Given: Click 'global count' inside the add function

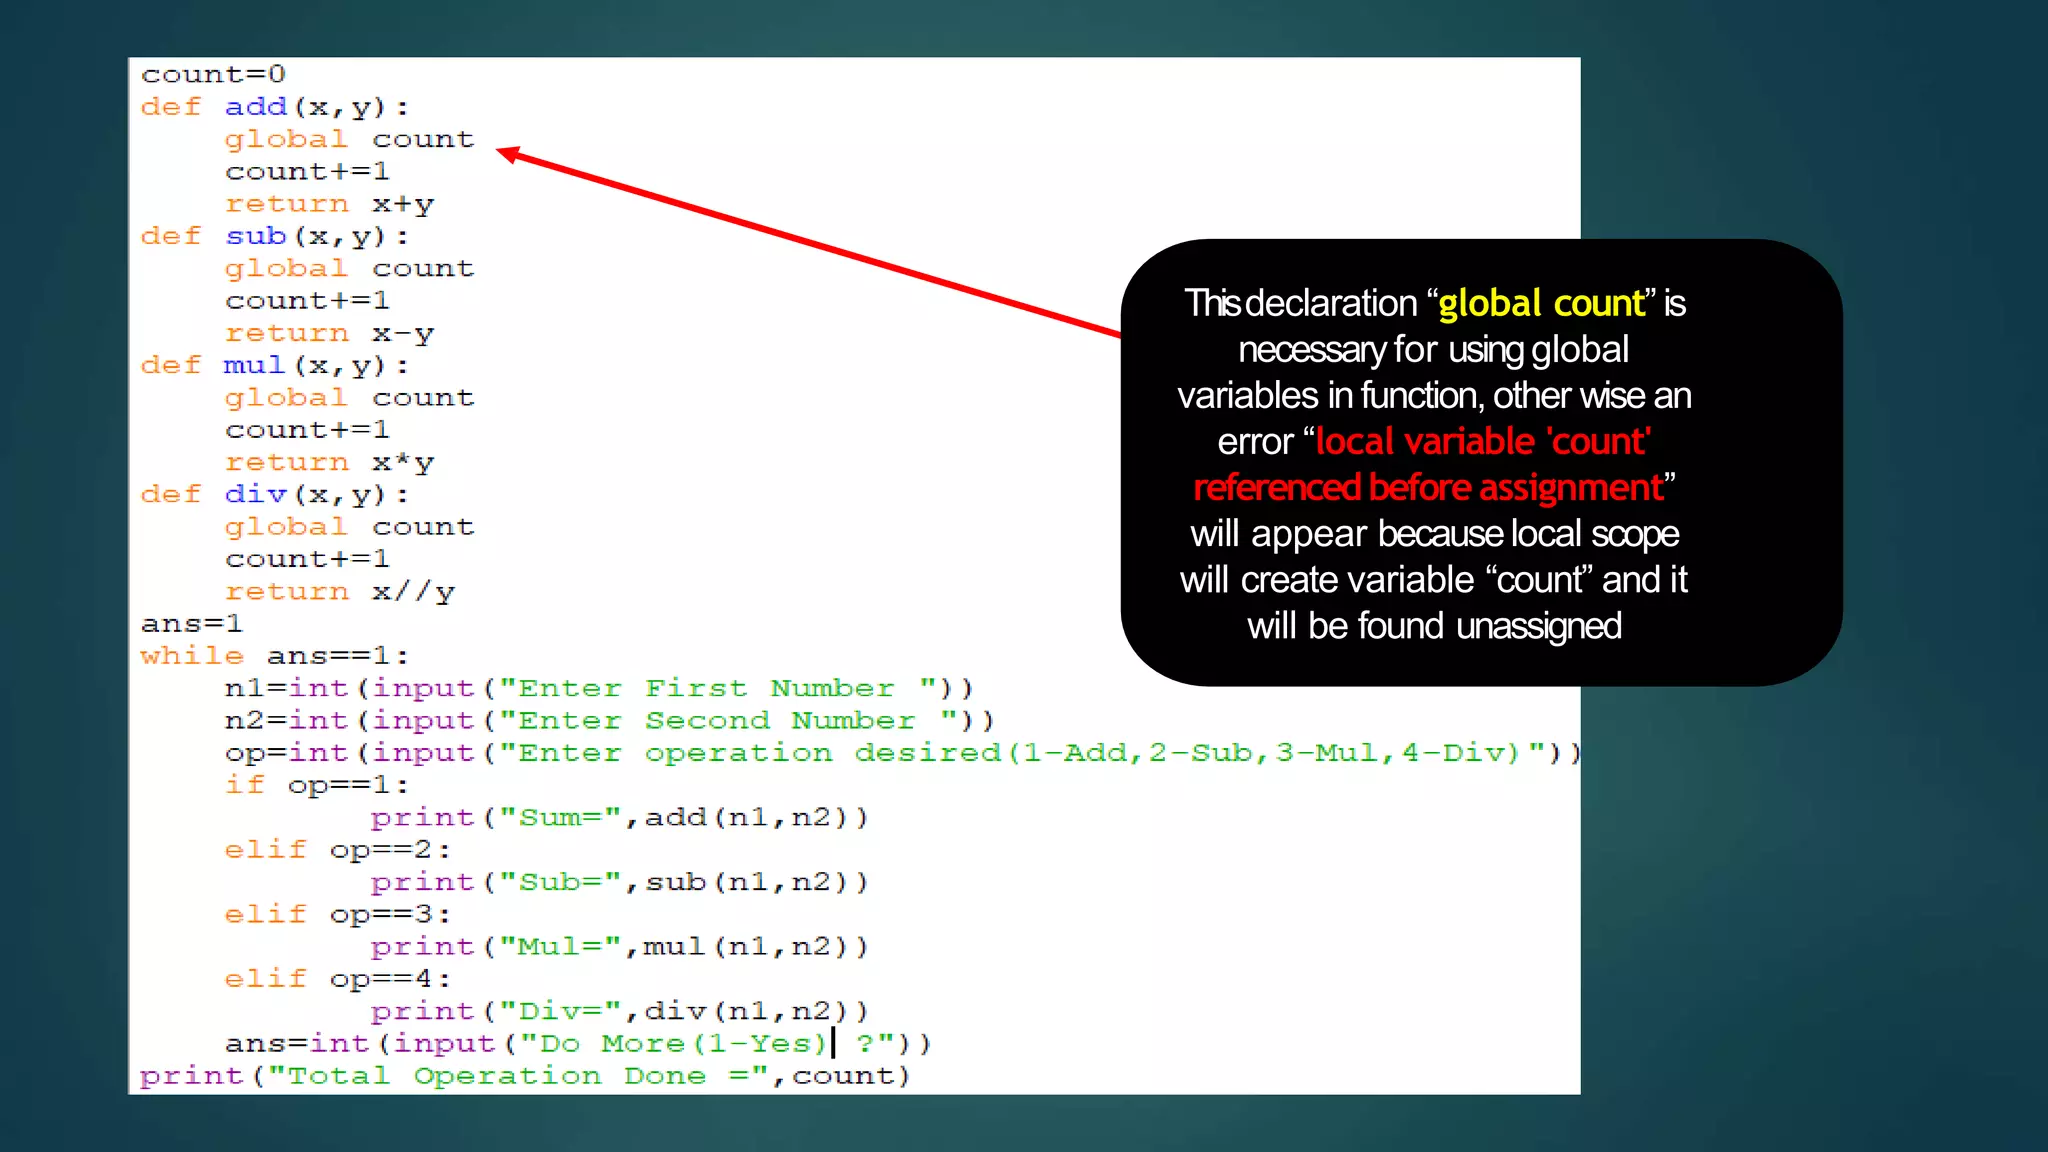Looking at the screenshot, I should (x=349, y=140).
